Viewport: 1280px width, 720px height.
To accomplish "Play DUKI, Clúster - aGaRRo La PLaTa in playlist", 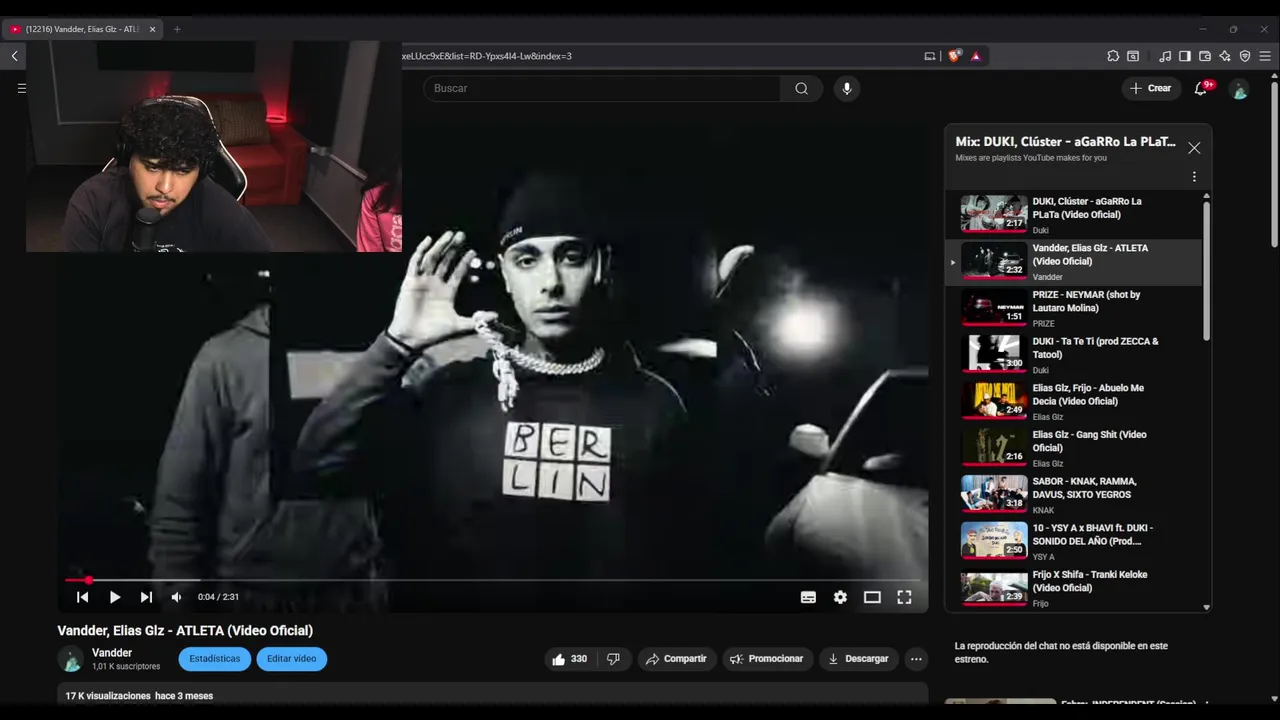I will [1074, 214].
